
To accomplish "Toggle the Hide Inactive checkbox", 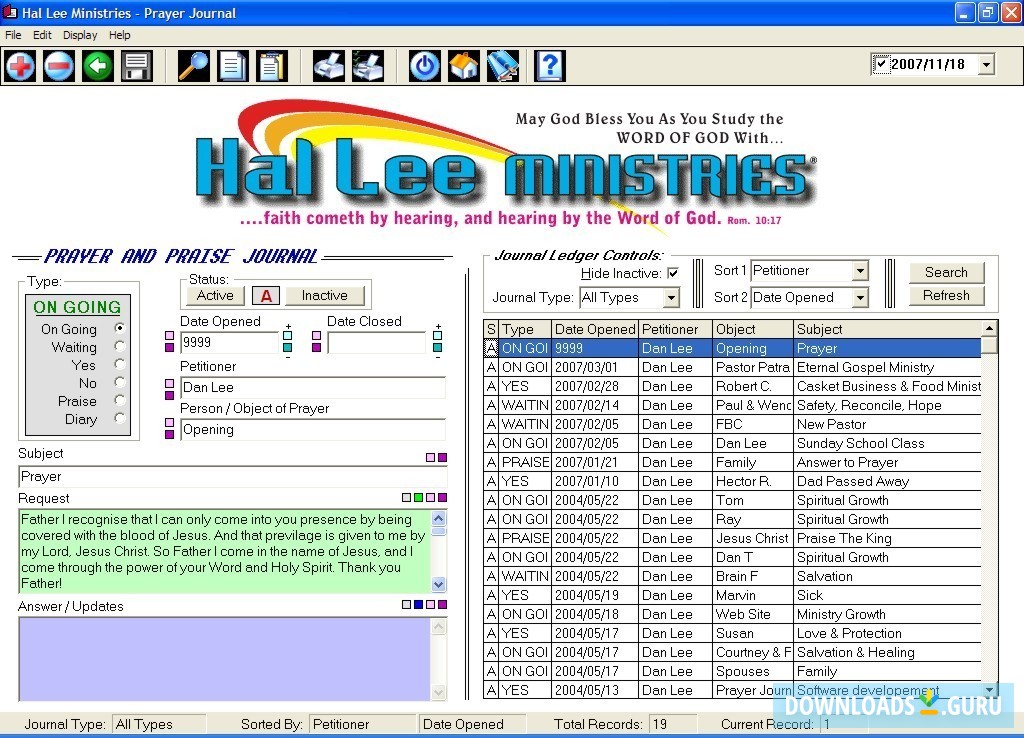I will (x=673, y=274).
